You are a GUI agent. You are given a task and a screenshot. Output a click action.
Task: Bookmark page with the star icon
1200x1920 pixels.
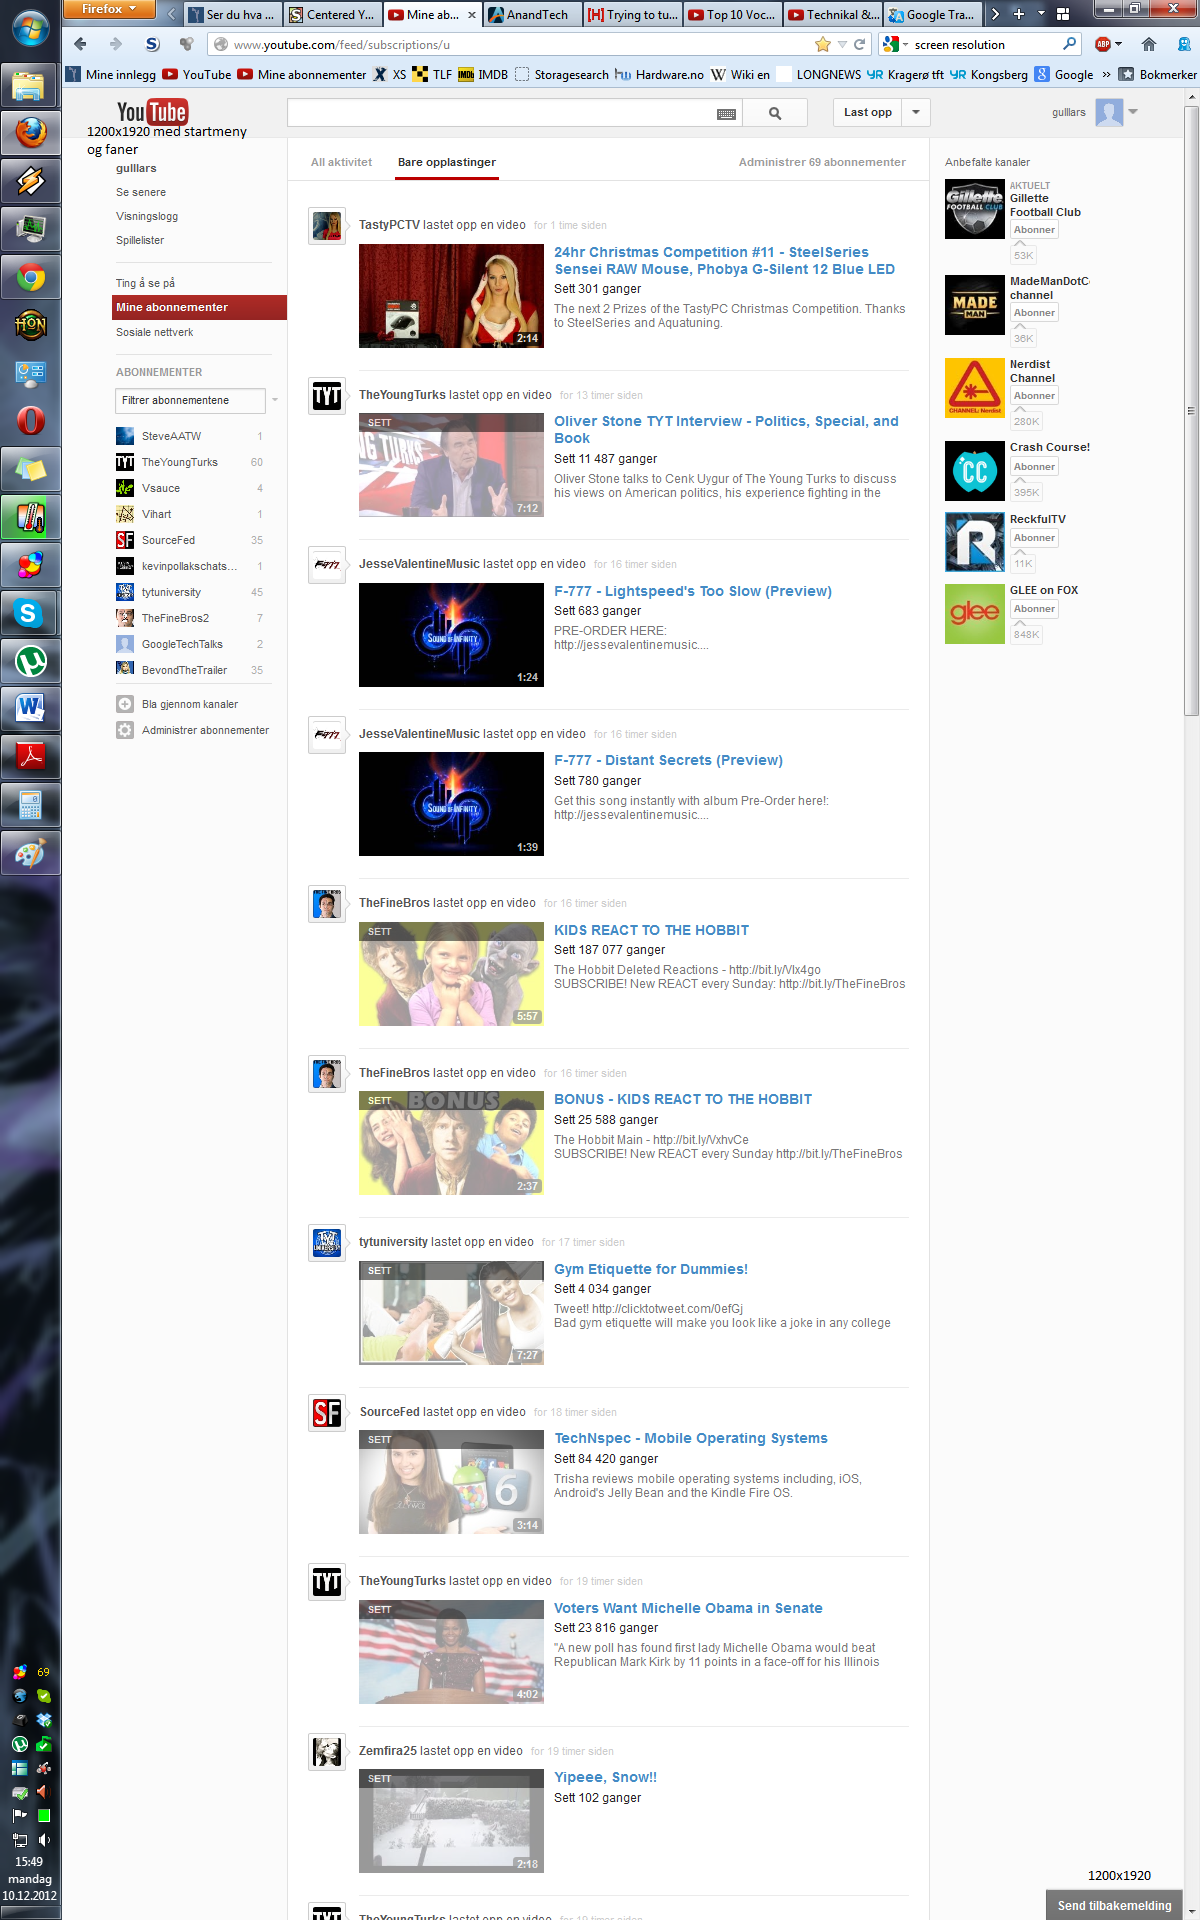pos(822,44)
